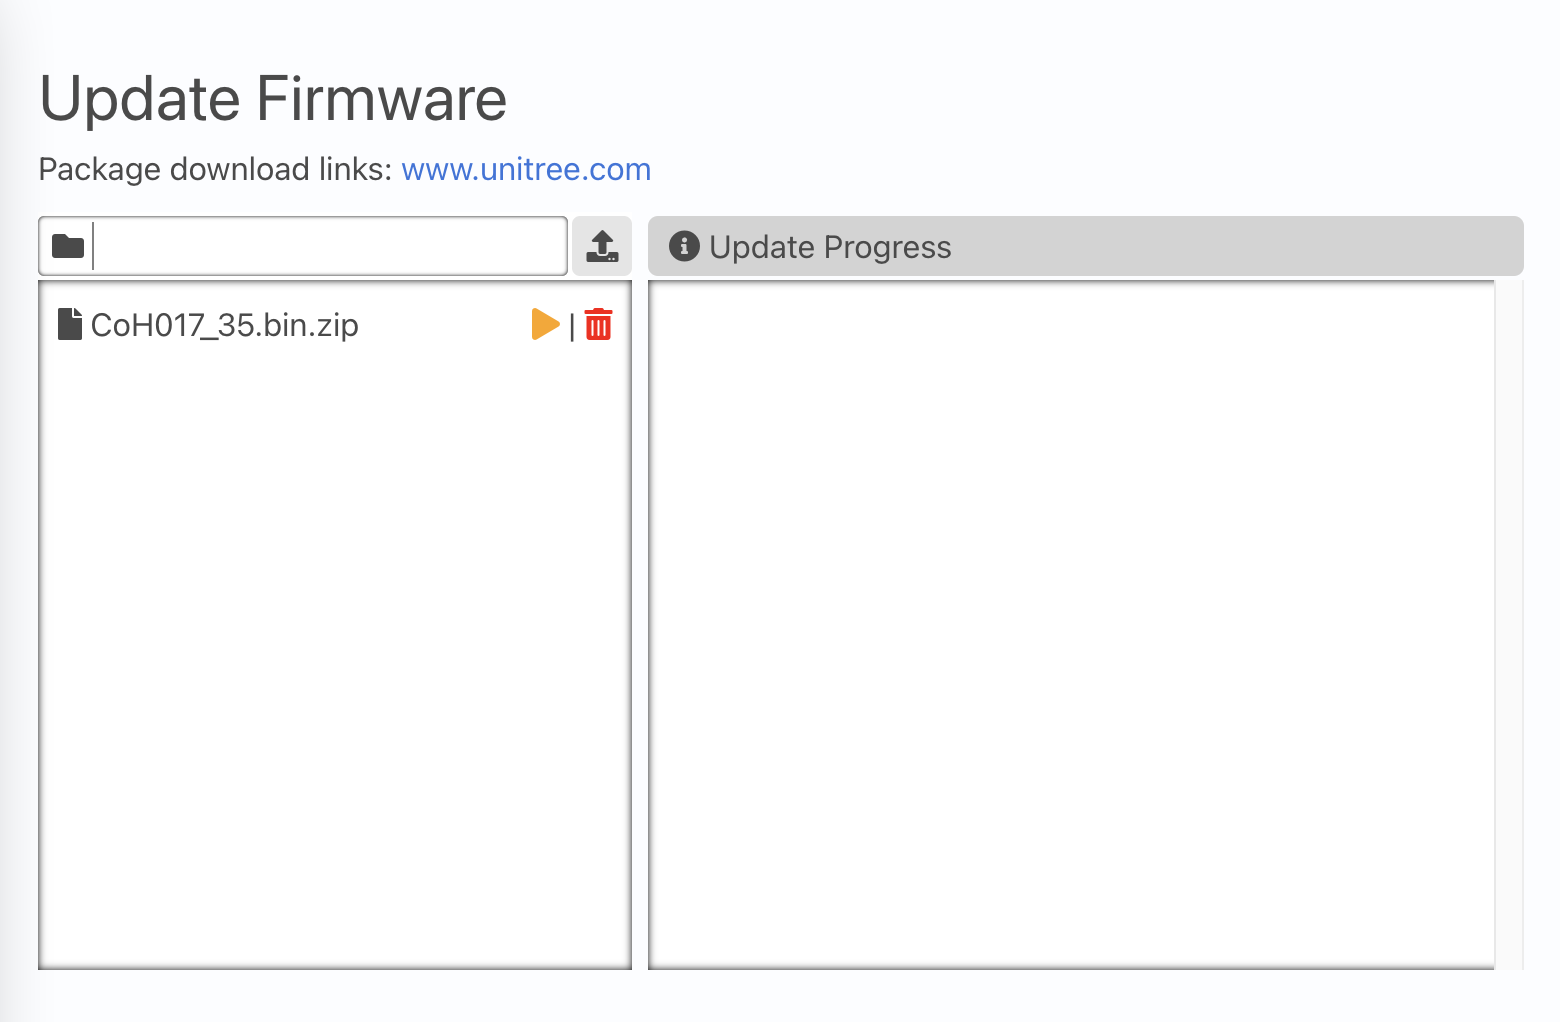This screenshot has width=1560, height=1022.
Task: Click the upload firmware button
Action: click(x=602, y=246)
